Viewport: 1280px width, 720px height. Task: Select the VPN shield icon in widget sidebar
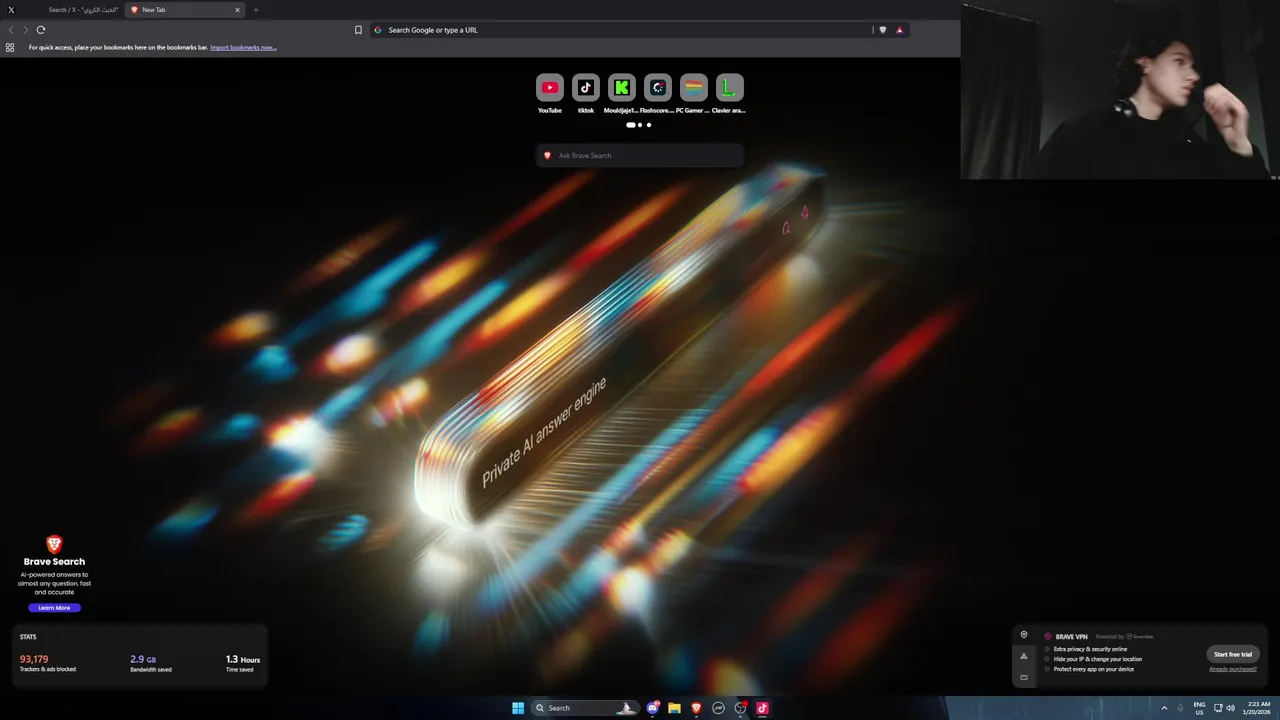coord(1023,635)
